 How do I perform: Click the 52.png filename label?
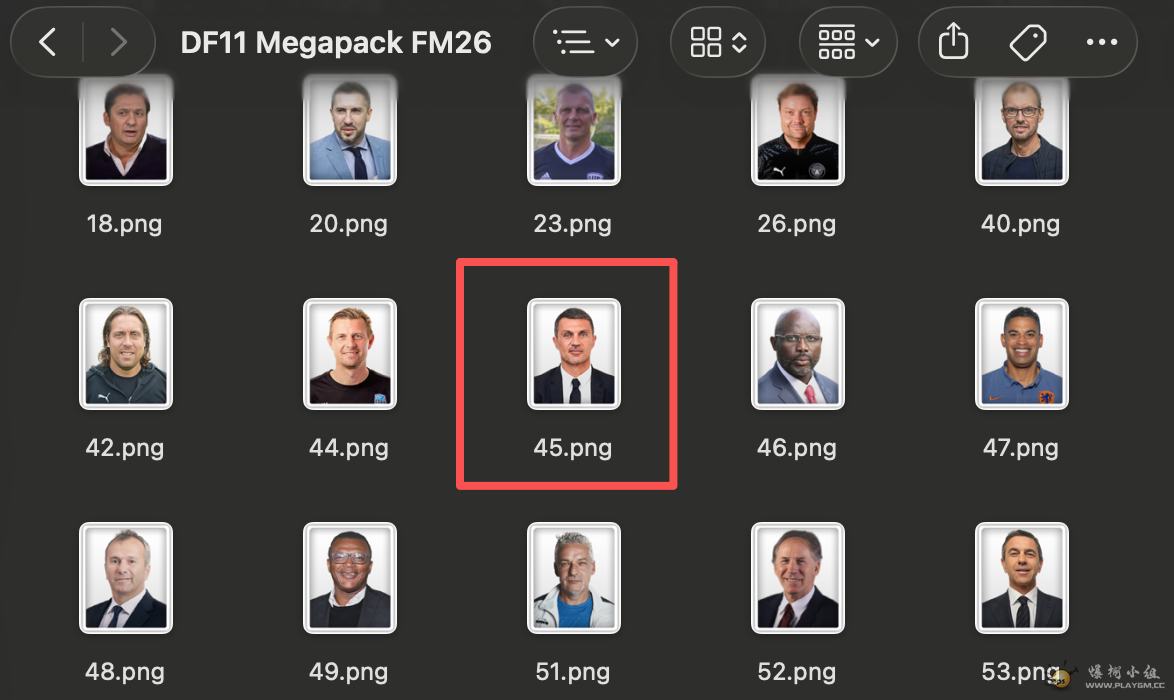point(797,671)
